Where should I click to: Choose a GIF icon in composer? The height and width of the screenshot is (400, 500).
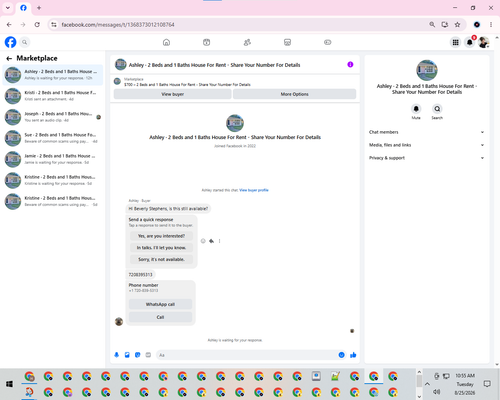point(148,355)
